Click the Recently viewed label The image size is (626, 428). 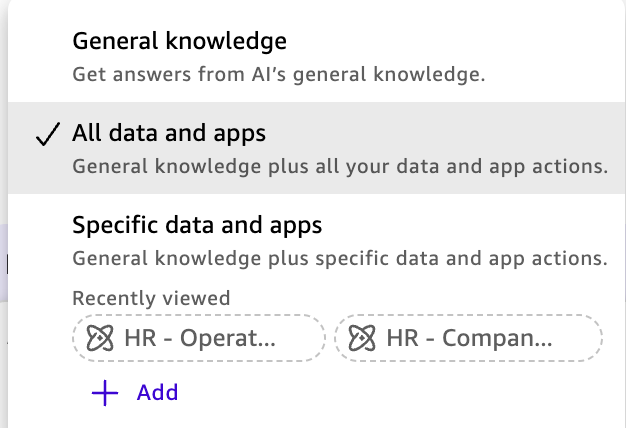[151, 298]
